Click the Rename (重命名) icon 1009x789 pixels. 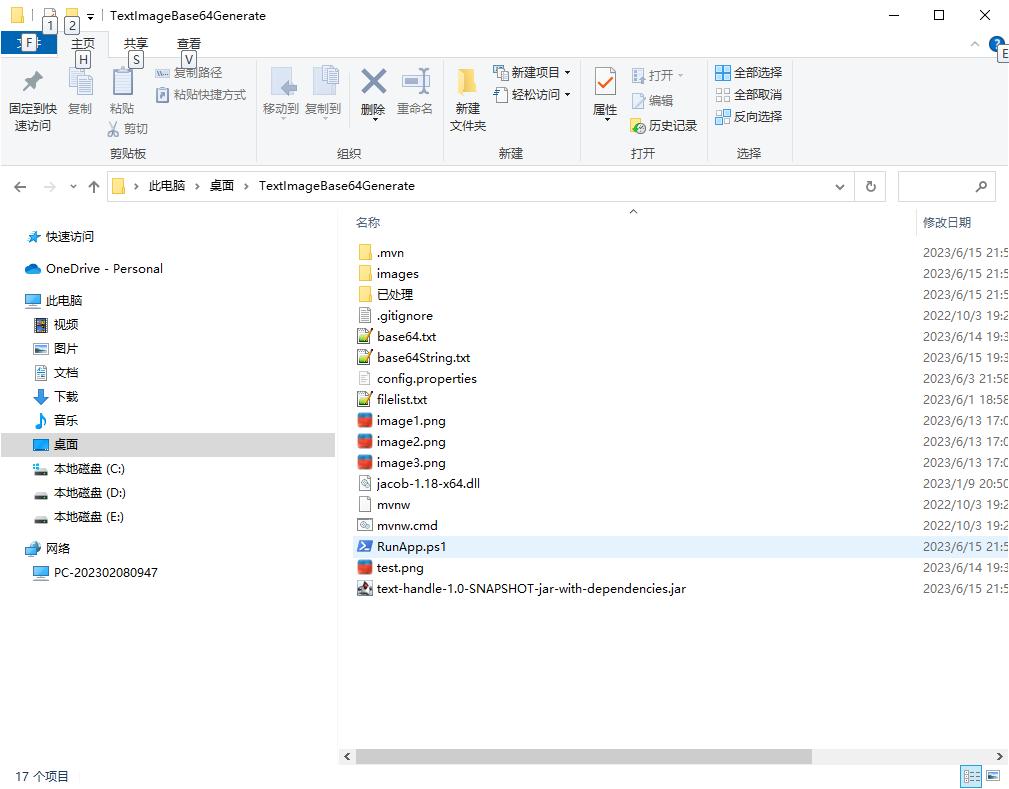click(x=415, y=82)
